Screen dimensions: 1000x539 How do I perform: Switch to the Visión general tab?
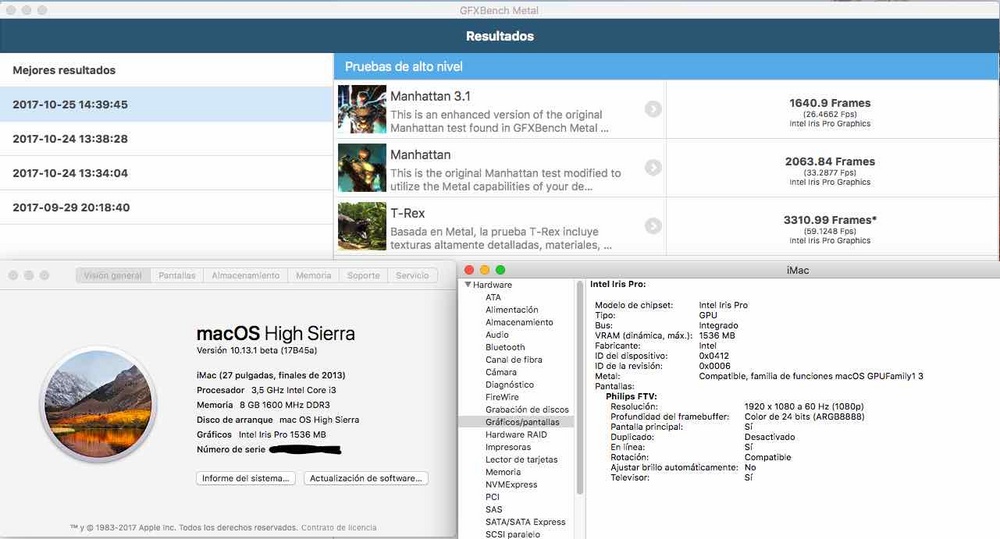113,276
